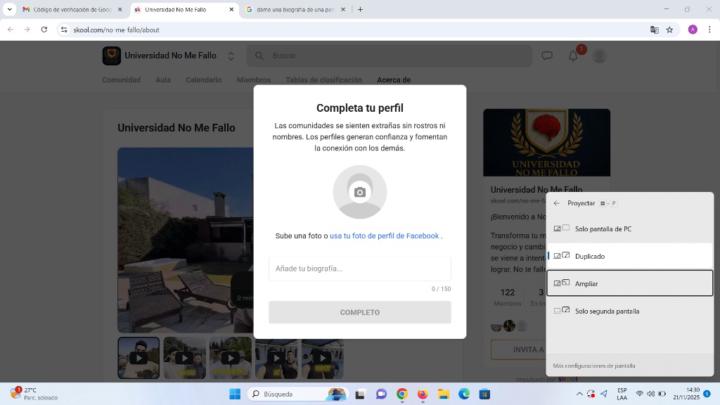Image resolution: width=720 pixels, height=405 pixels.
Task: Go to the Aula tab
Action: click(x=163, y=80)
